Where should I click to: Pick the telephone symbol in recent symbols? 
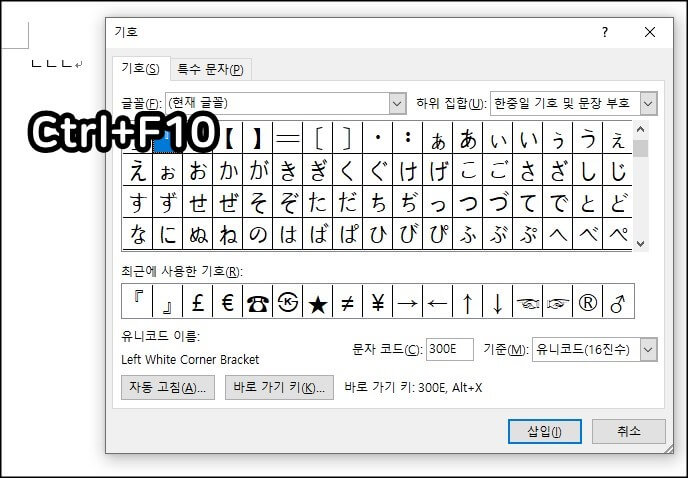click(x=258, y=301)
